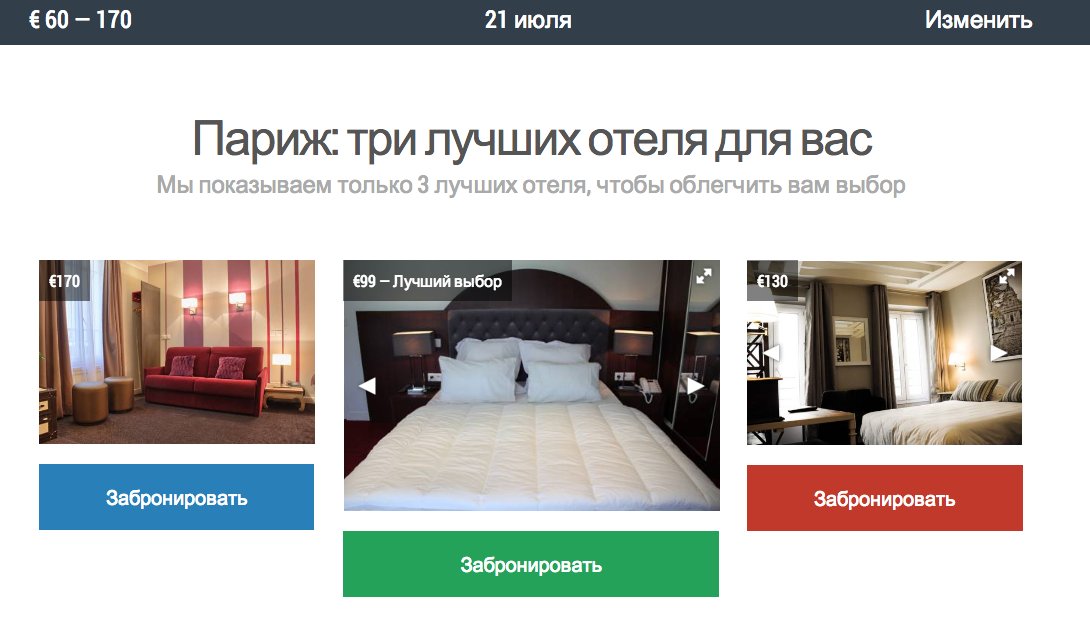Open the €130 hotel bedroom photo
Viewport: 1090px width, 630px height.
(x=884, y=353)
